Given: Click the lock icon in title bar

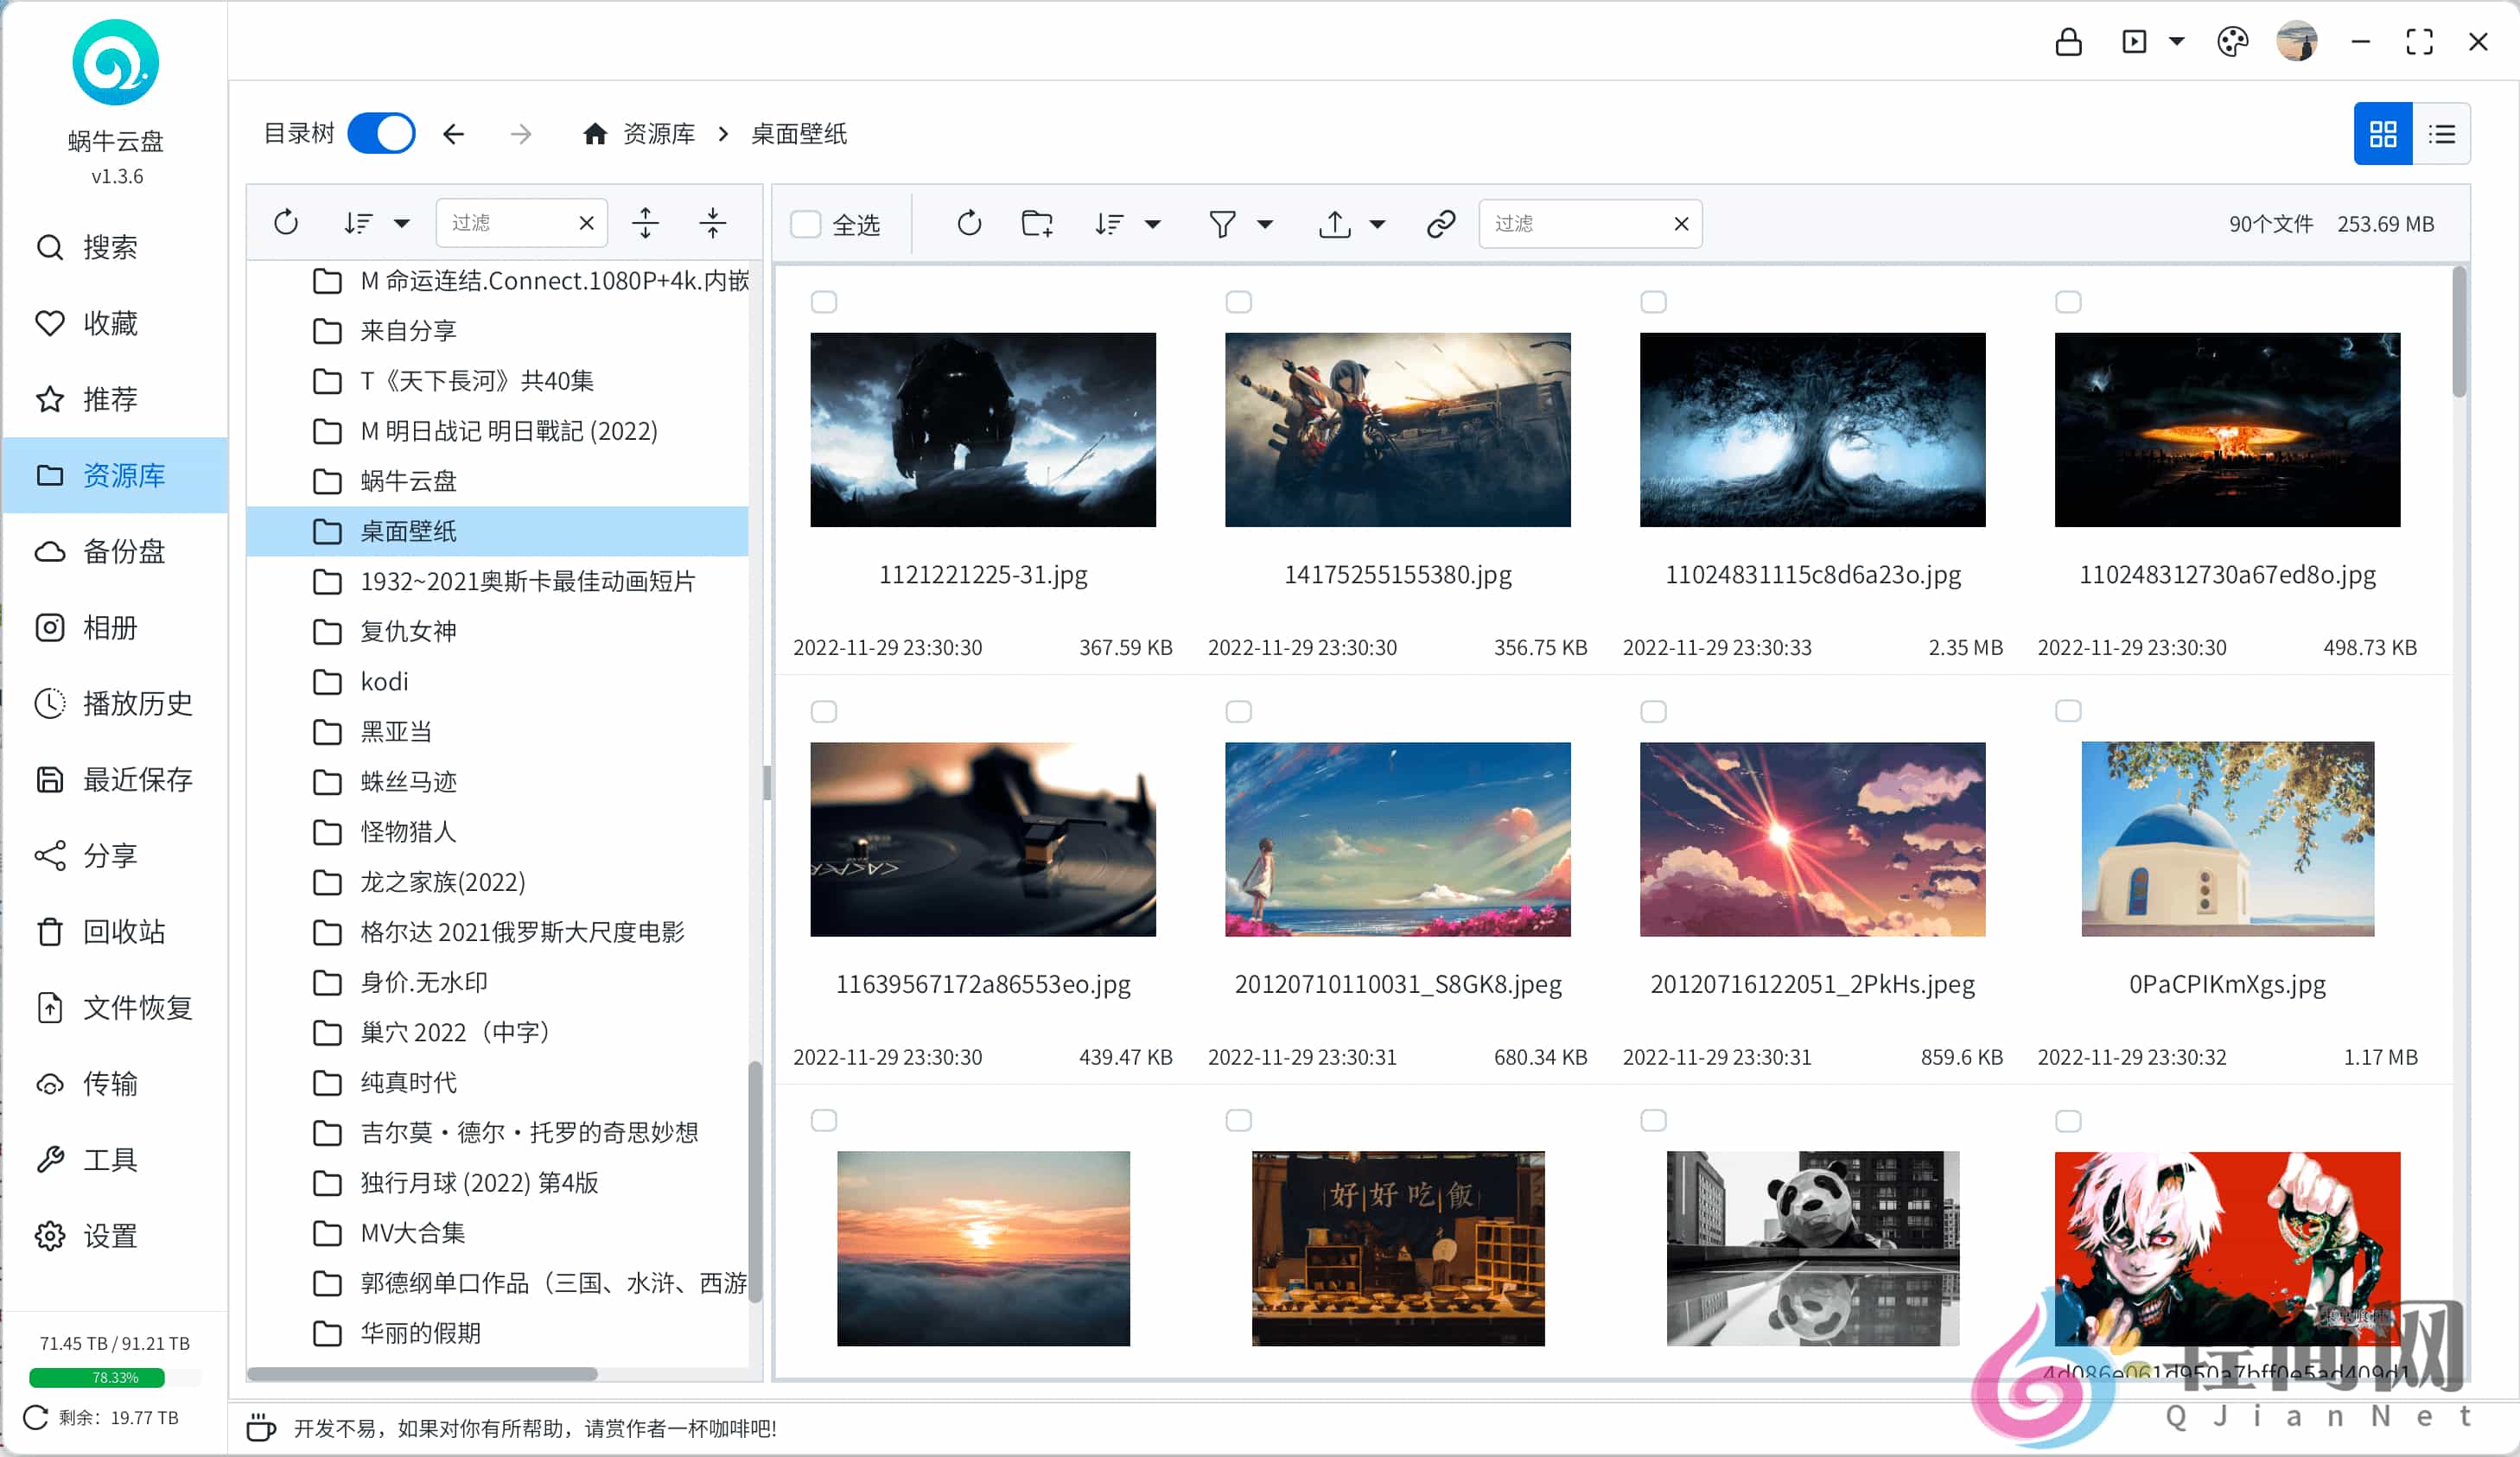Looking at the screenshot, I should (x=2069, y=41).
